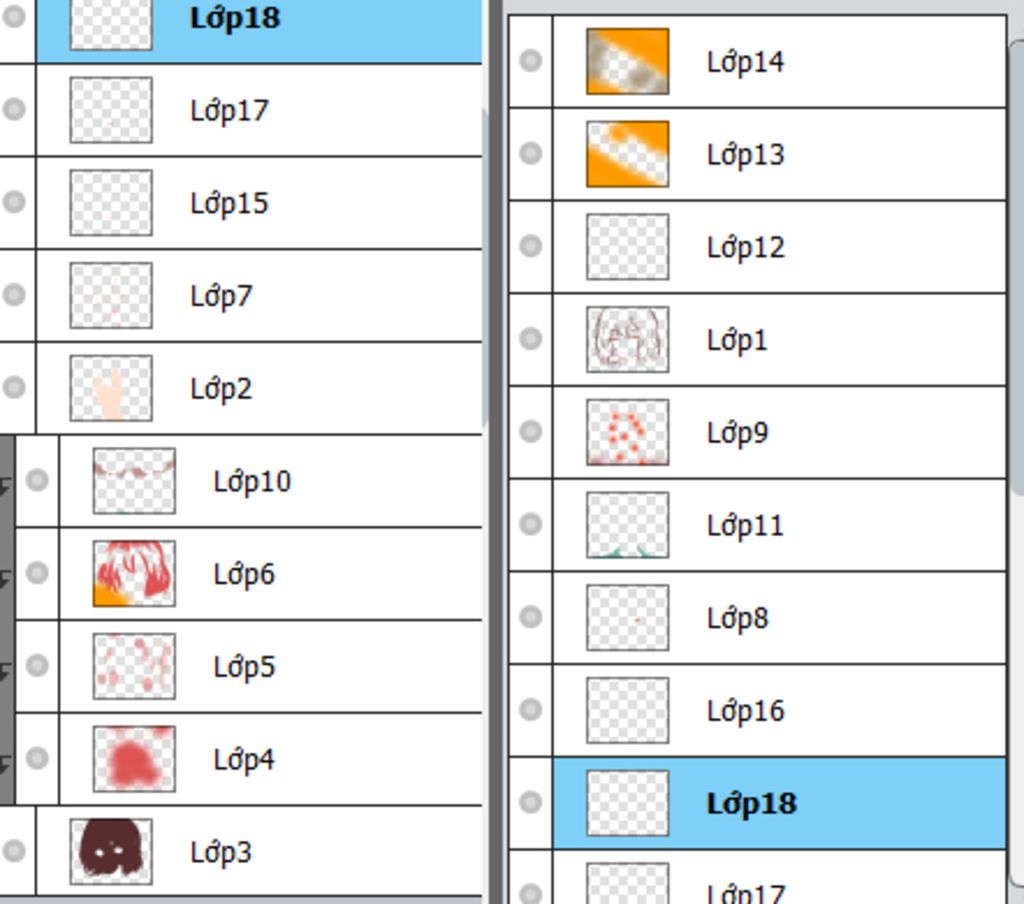Select the Lớp16 layer in right panel
The height and width of the screenshot is (904, 1024).
coord(779,711)
